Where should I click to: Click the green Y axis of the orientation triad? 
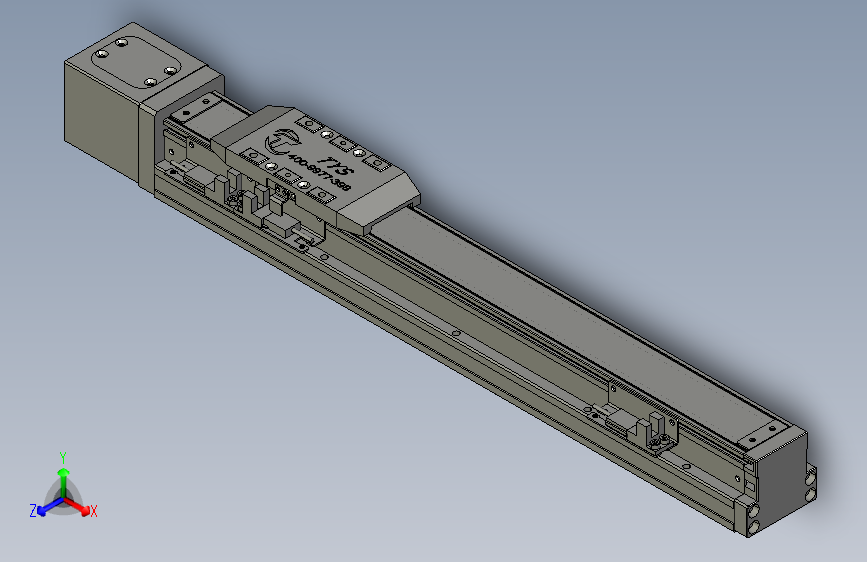point(64,482)
